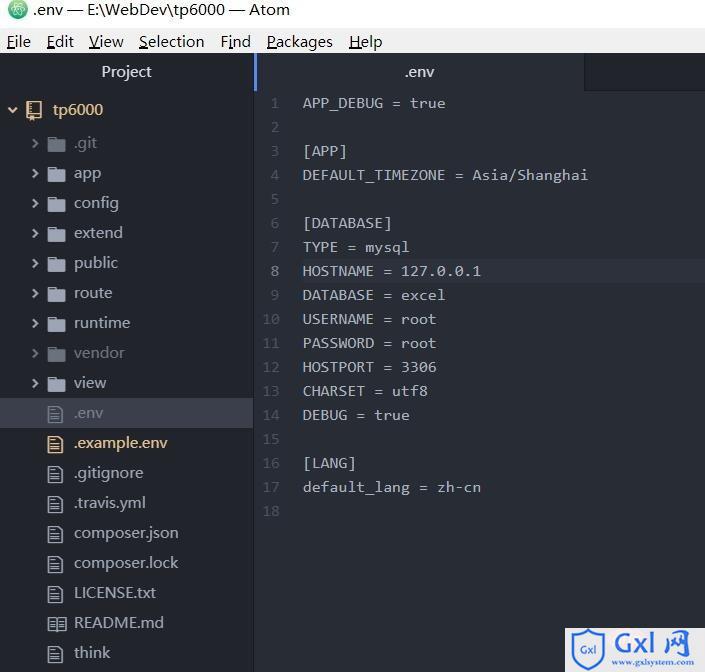Click the .env file icon in tree
705x672 pixels.
pos(55,414)
